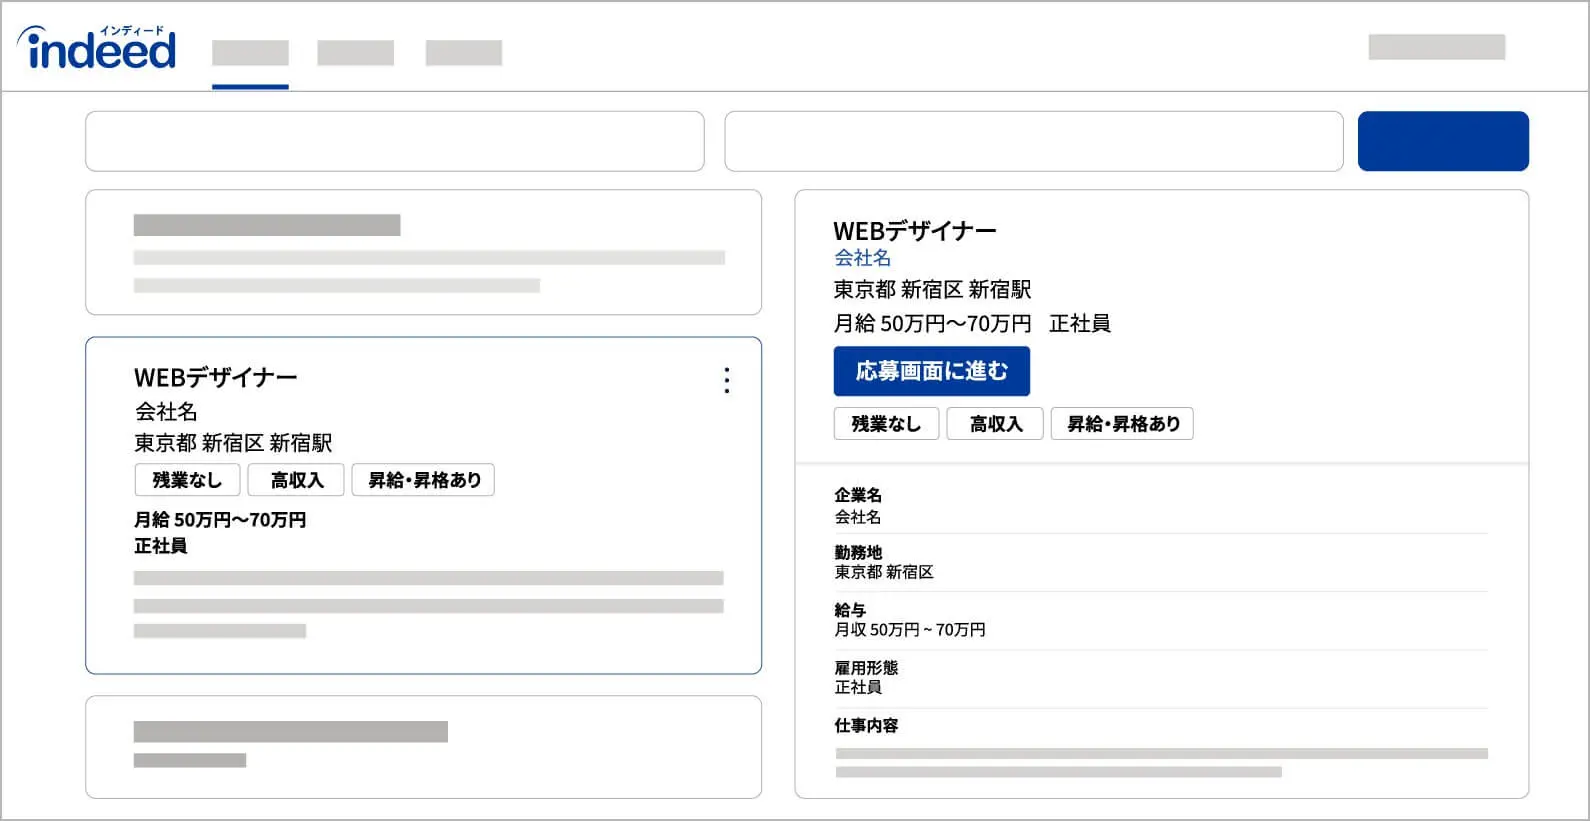Select WEBデザイナー title in job list card
This screenshot has height=821, width=1590.
[x=216, y=378]
